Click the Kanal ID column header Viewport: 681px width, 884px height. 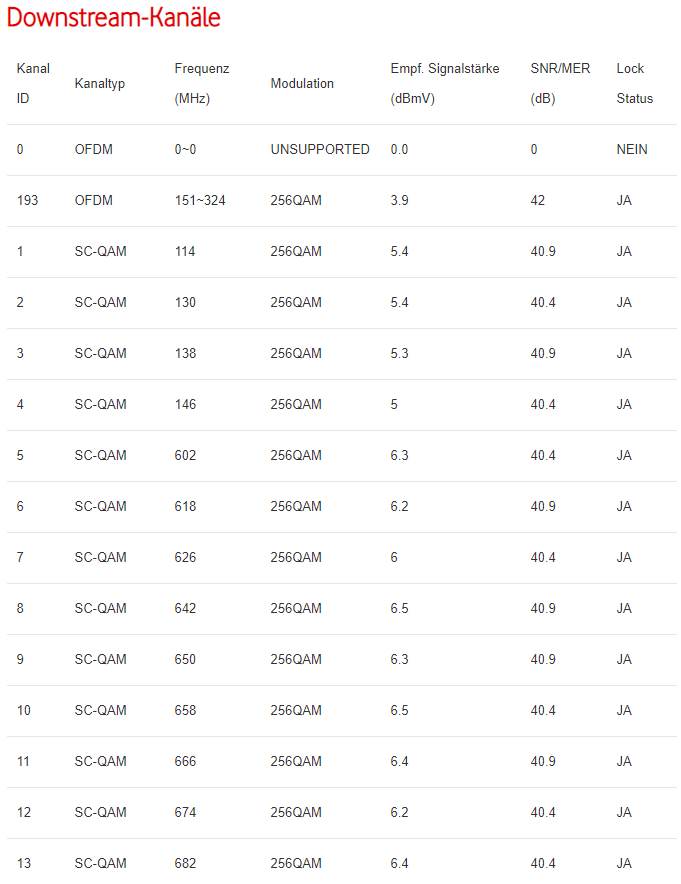(x=33, y=83)
